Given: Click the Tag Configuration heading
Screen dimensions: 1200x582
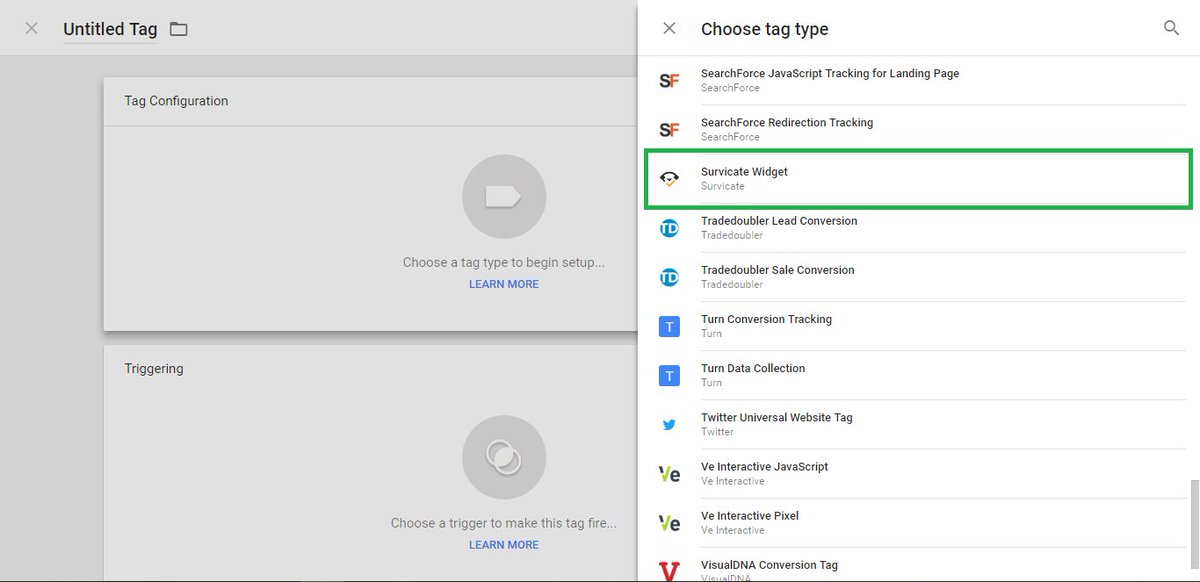Looking at the screenshot, I should click(176, 101).
